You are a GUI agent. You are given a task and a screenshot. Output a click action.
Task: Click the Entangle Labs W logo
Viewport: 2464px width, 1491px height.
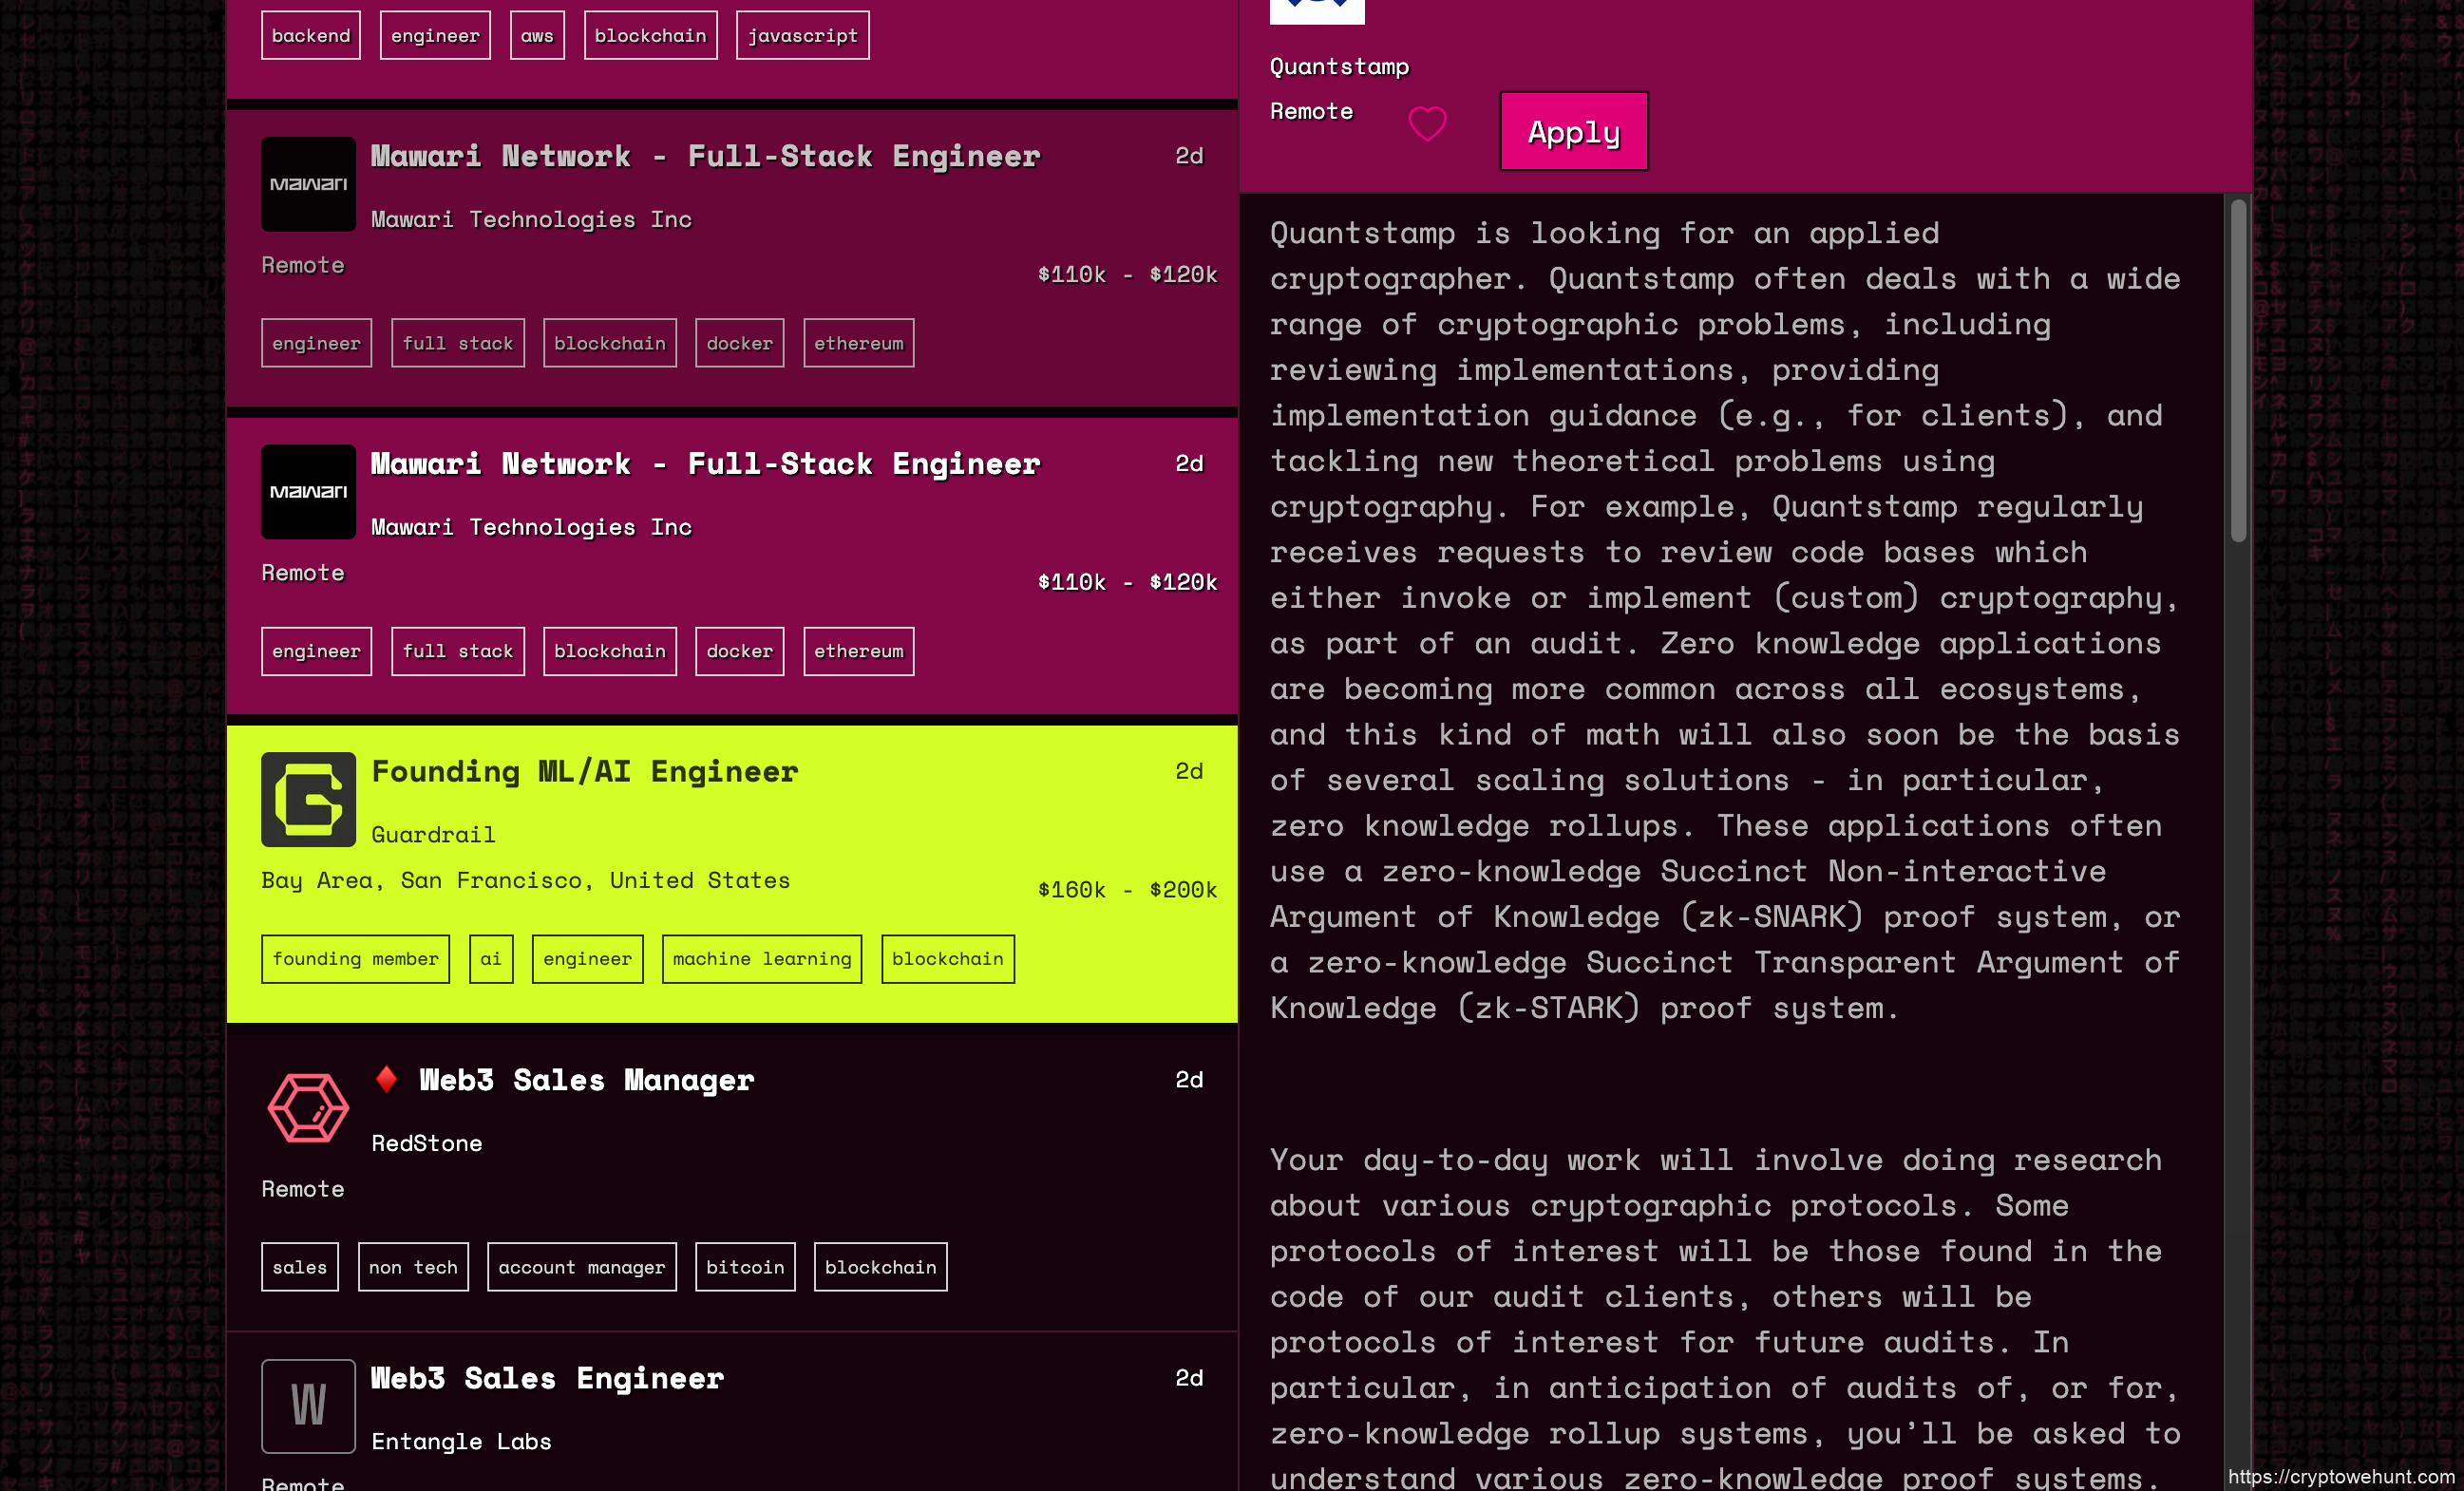pos(308,1405)
